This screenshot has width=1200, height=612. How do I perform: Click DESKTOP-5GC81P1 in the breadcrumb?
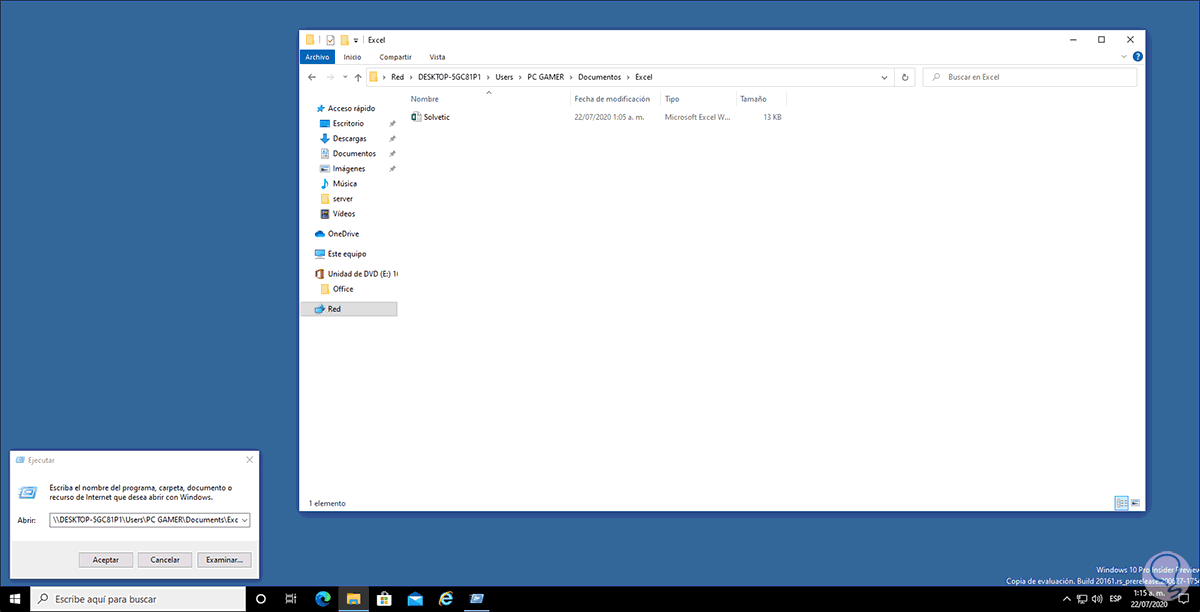coord(447,77)
